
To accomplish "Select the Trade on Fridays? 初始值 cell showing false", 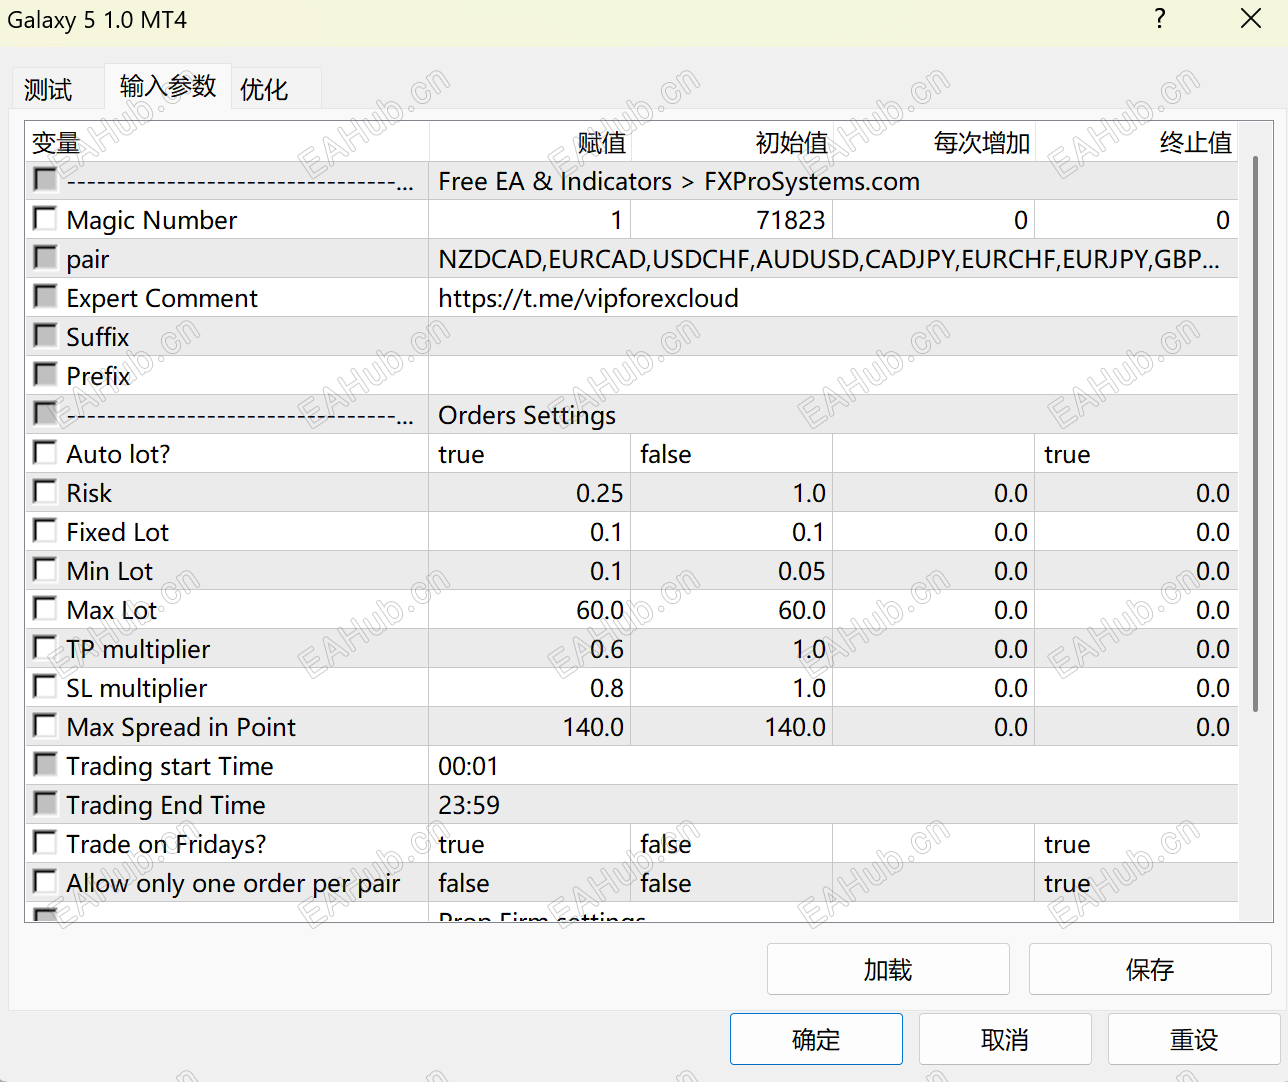I will click(732, 844).
